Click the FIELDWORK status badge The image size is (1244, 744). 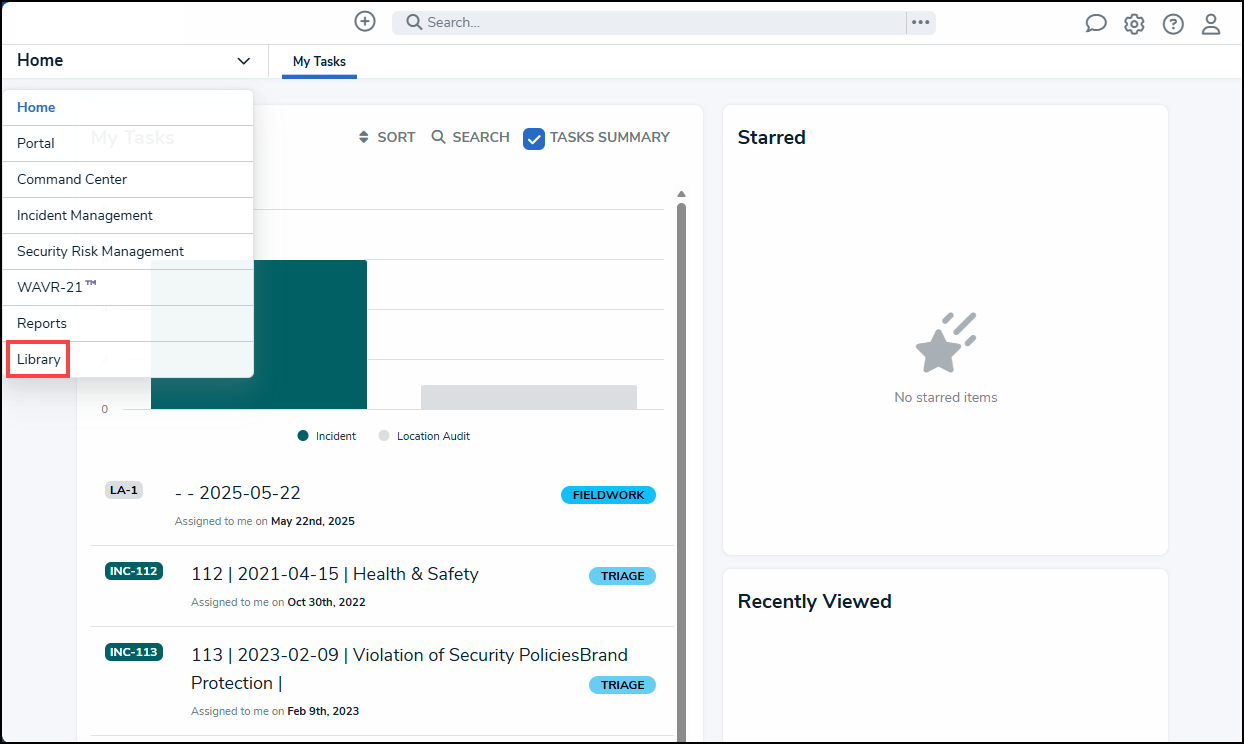(608, 495)
